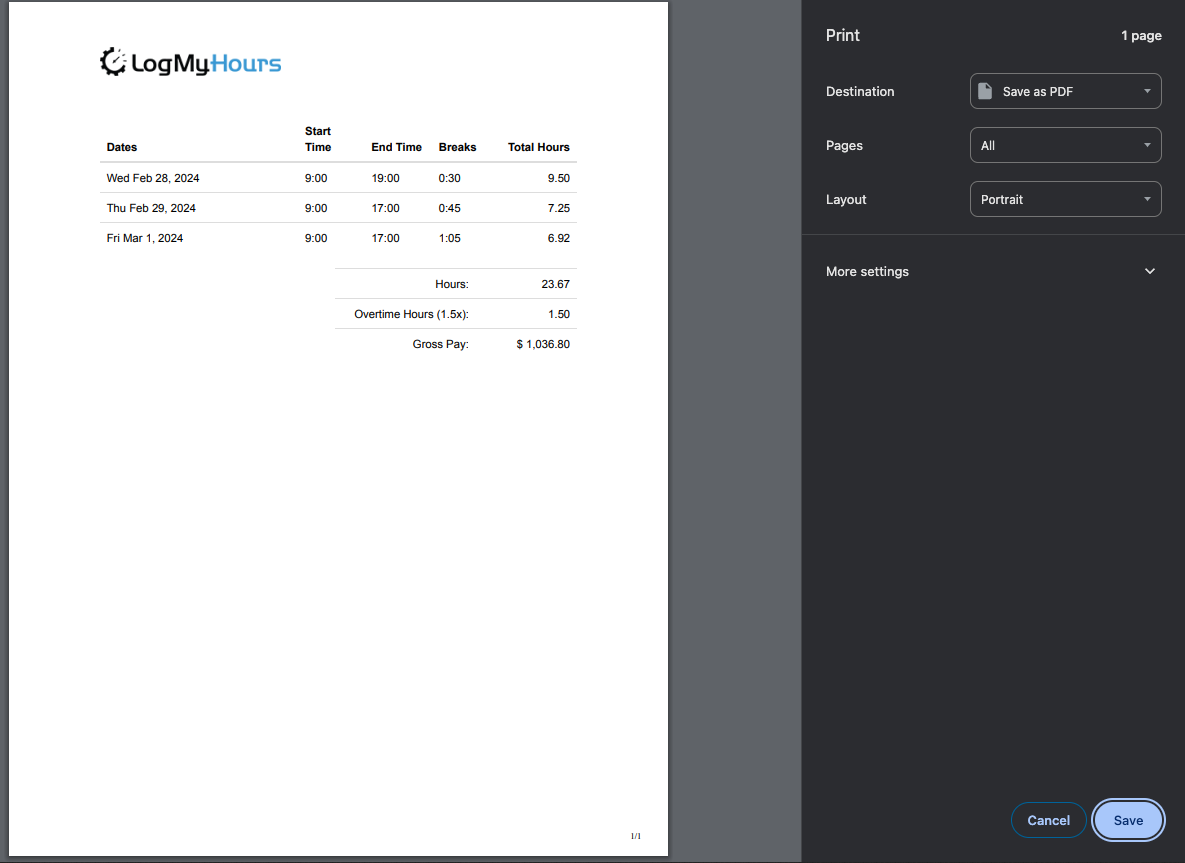The height and width of the screenshot is (863, 1185).
Task: Click the chevron arrow beside More settings
Action: pyautogui.click(x=1149, y=271)
